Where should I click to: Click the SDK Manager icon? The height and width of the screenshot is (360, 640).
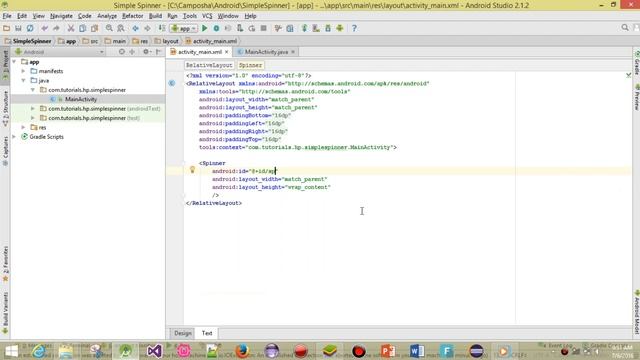click(x=328, y=28)
